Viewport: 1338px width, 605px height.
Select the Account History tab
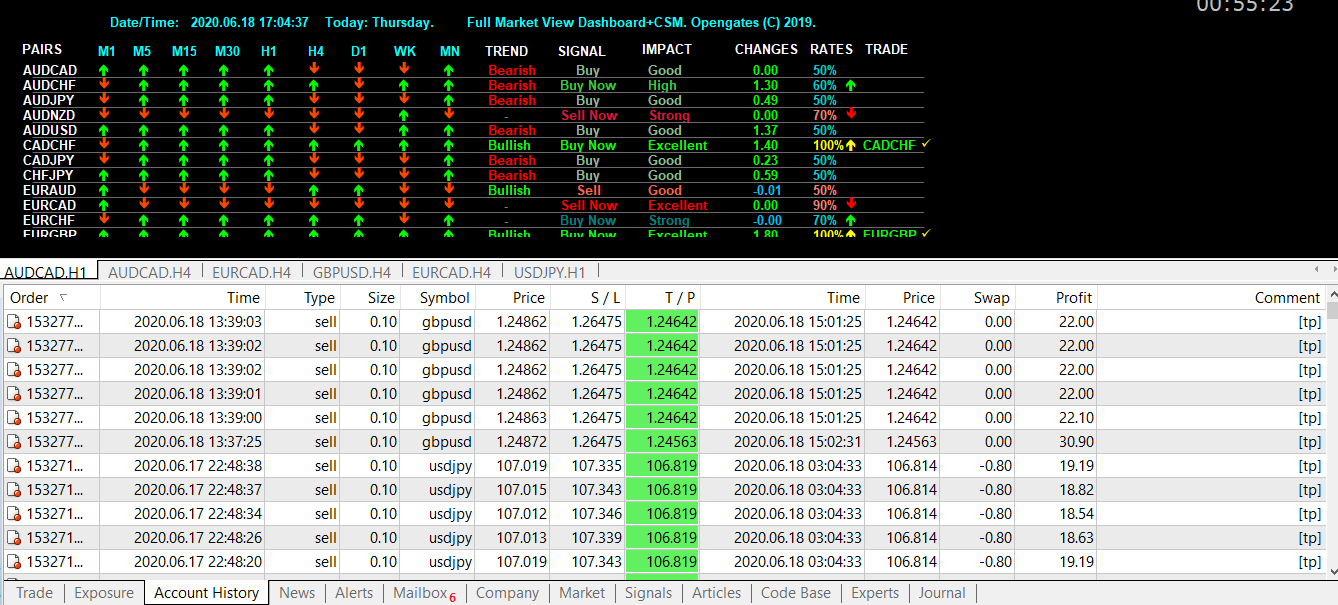[x=207, y=593]
